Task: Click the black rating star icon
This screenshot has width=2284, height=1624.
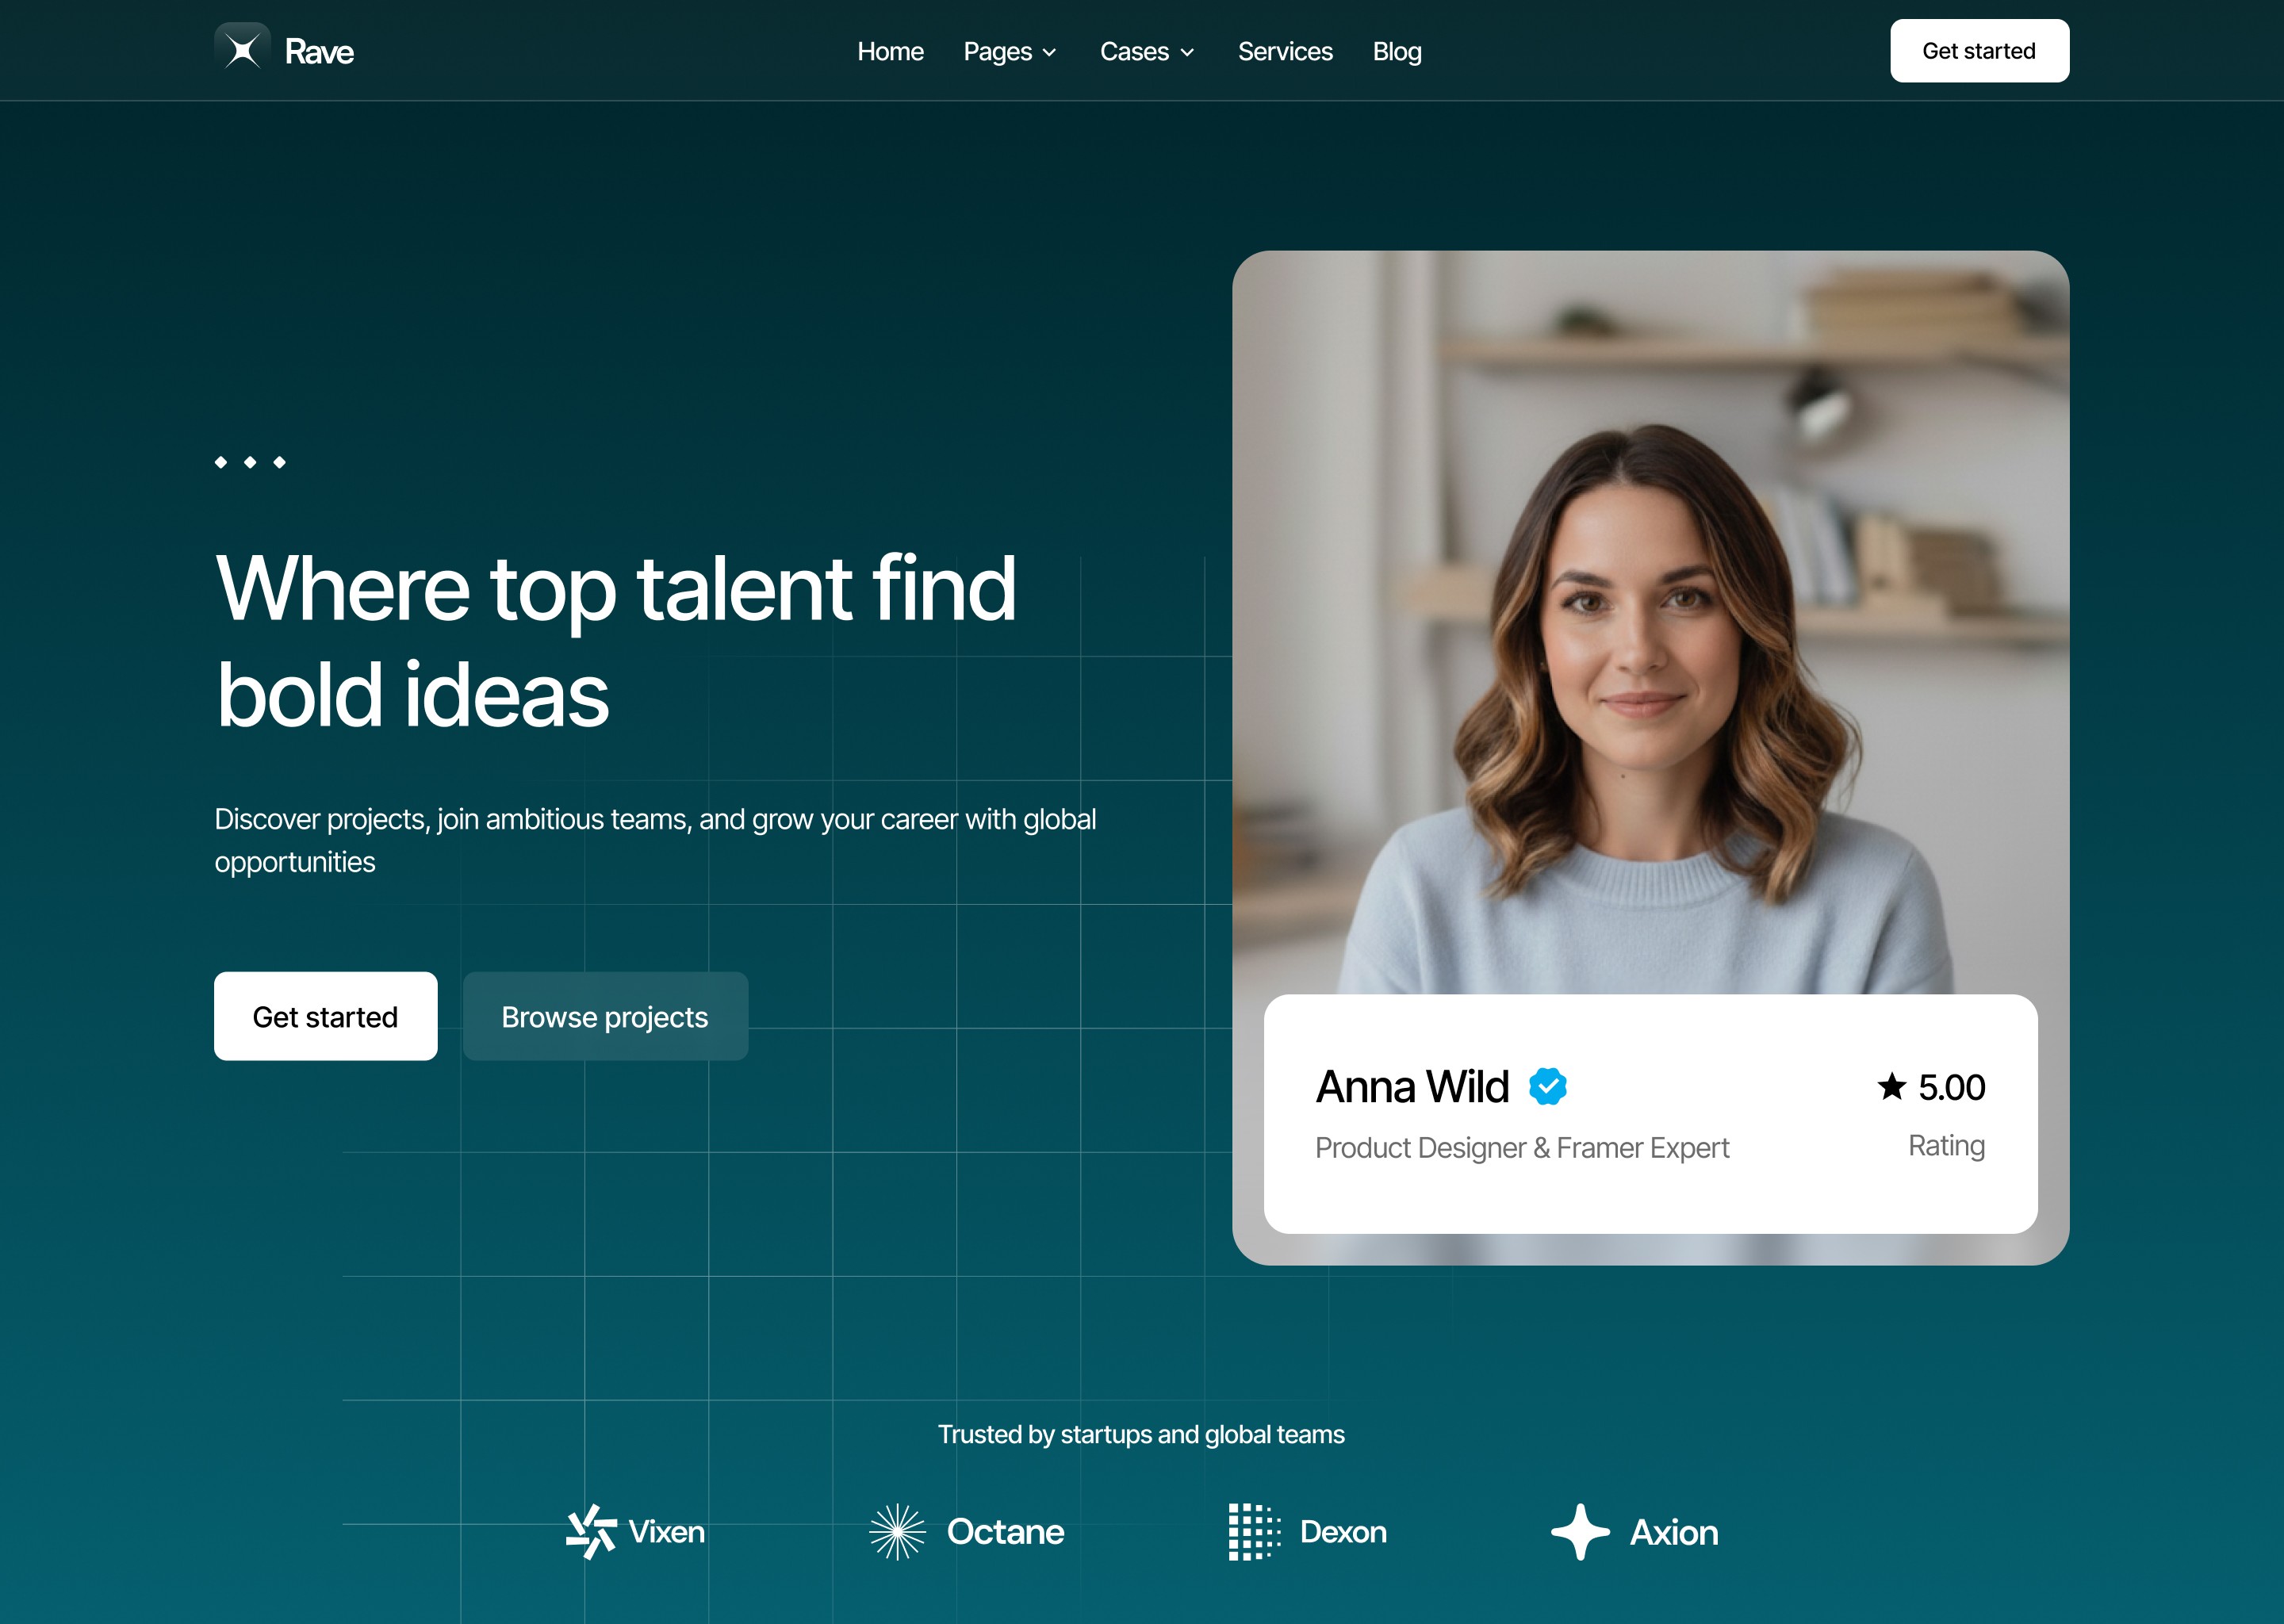Action: point(1891,1086)
